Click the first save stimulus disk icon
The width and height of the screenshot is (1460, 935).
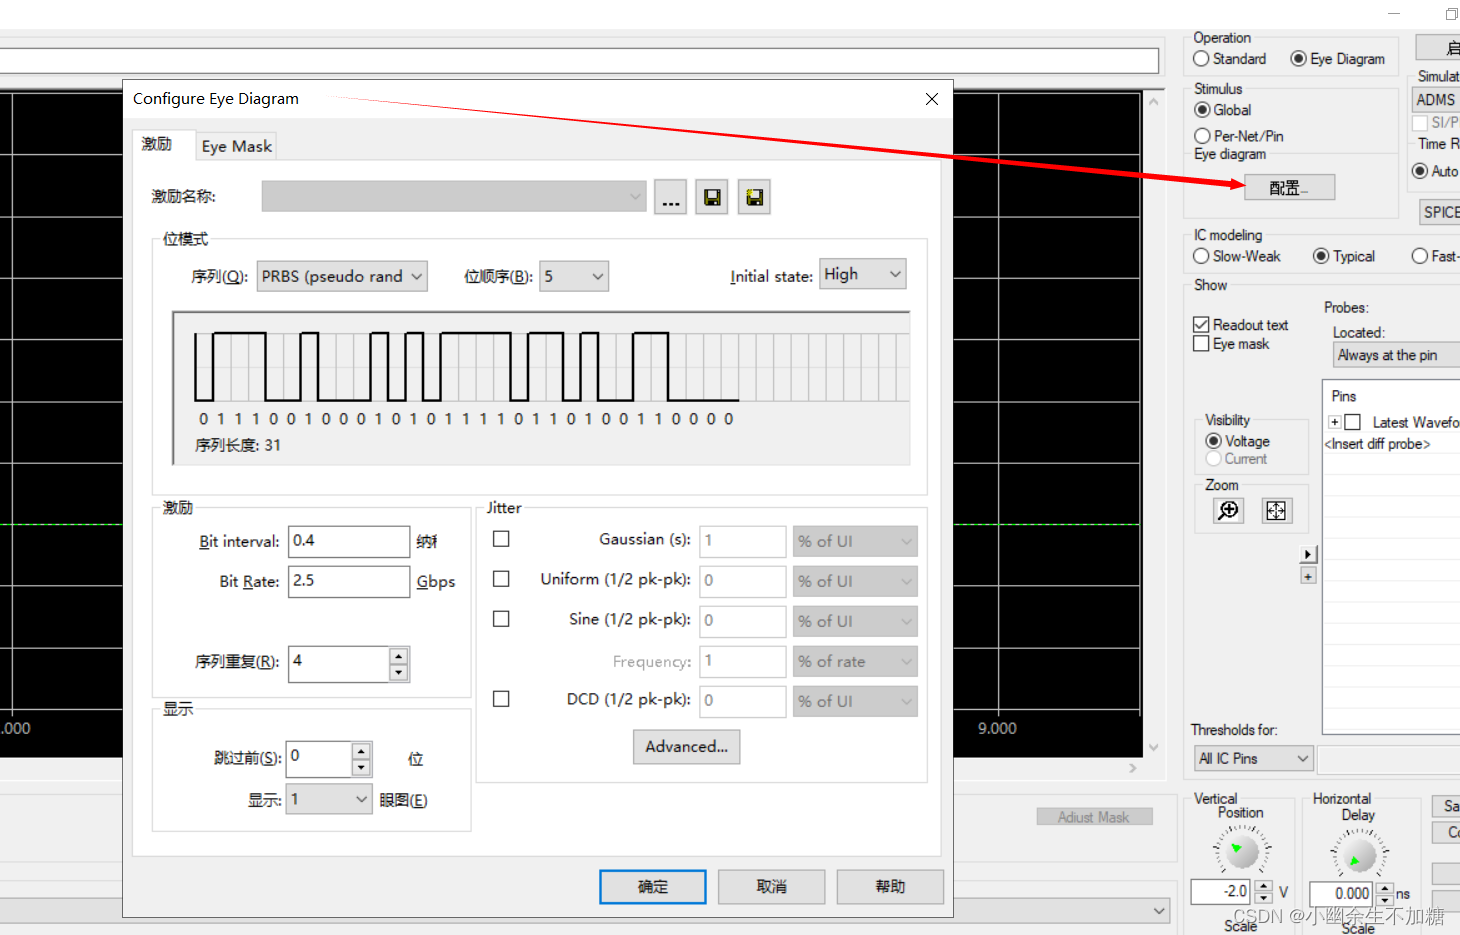point(712,197)
